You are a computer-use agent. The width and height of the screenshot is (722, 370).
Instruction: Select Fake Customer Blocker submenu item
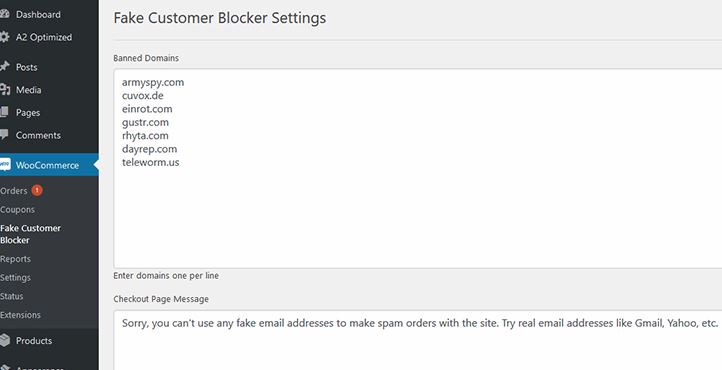[30, 234]
